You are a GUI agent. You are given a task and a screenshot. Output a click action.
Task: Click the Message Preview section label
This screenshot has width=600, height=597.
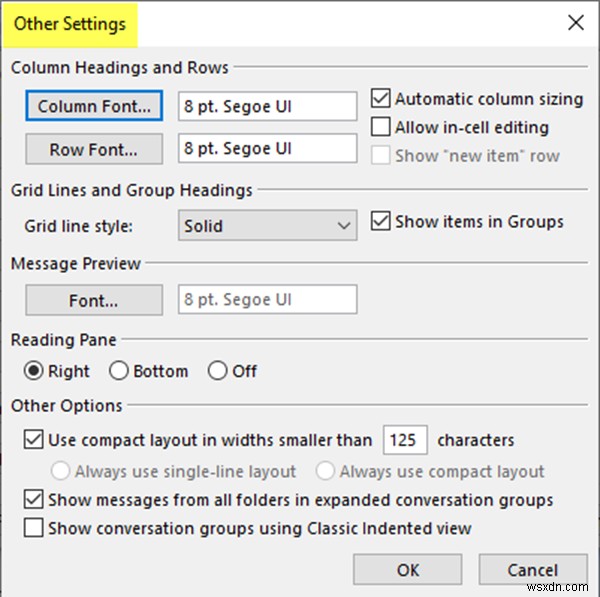coord(76,264)
